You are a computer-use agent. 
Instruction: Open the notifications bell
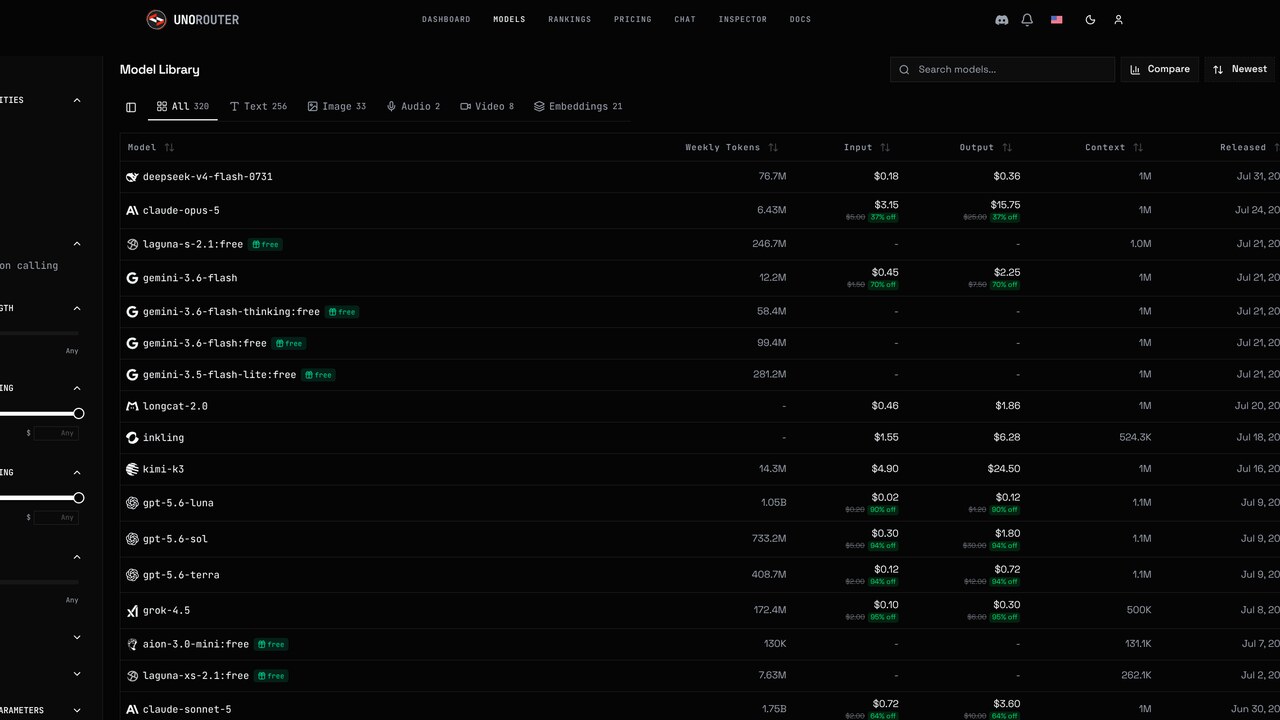tap(1027, 19)
